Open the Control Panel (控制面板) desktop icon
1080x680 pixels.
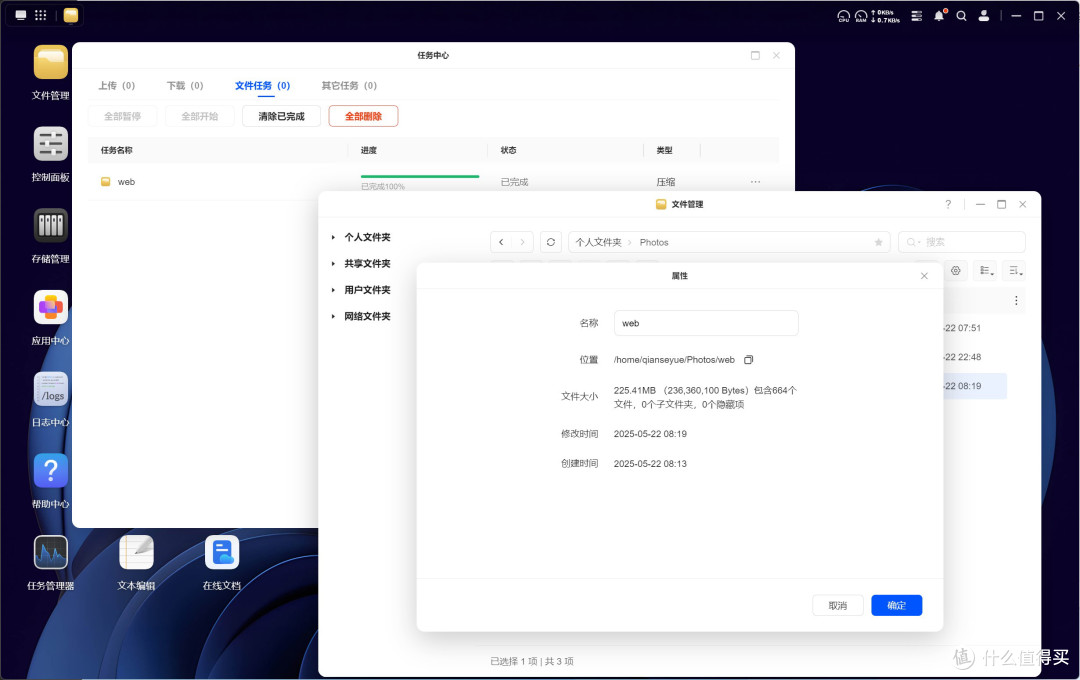[x=50, y=144]
